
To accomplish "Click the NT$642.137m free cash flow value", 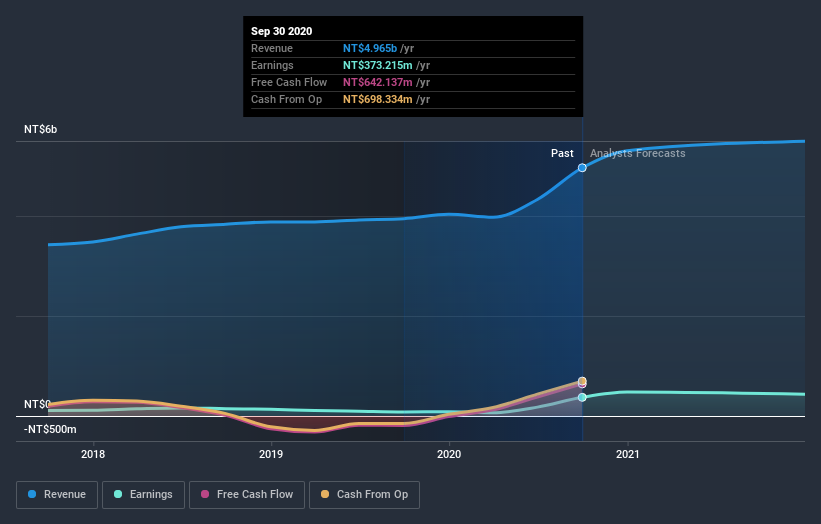I will tap(378, 82).
